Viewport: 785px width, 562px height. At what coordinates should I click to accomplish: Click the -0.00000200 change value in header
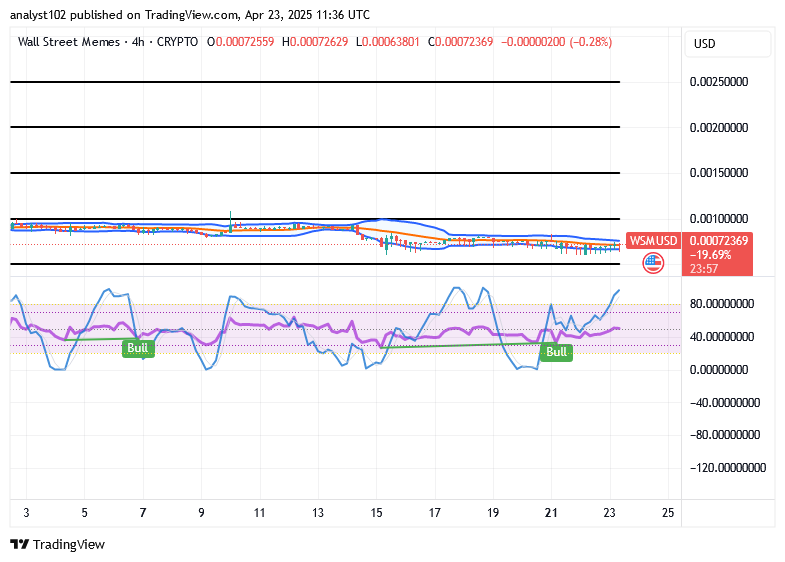pyautogui.click(x=533, y=42)
